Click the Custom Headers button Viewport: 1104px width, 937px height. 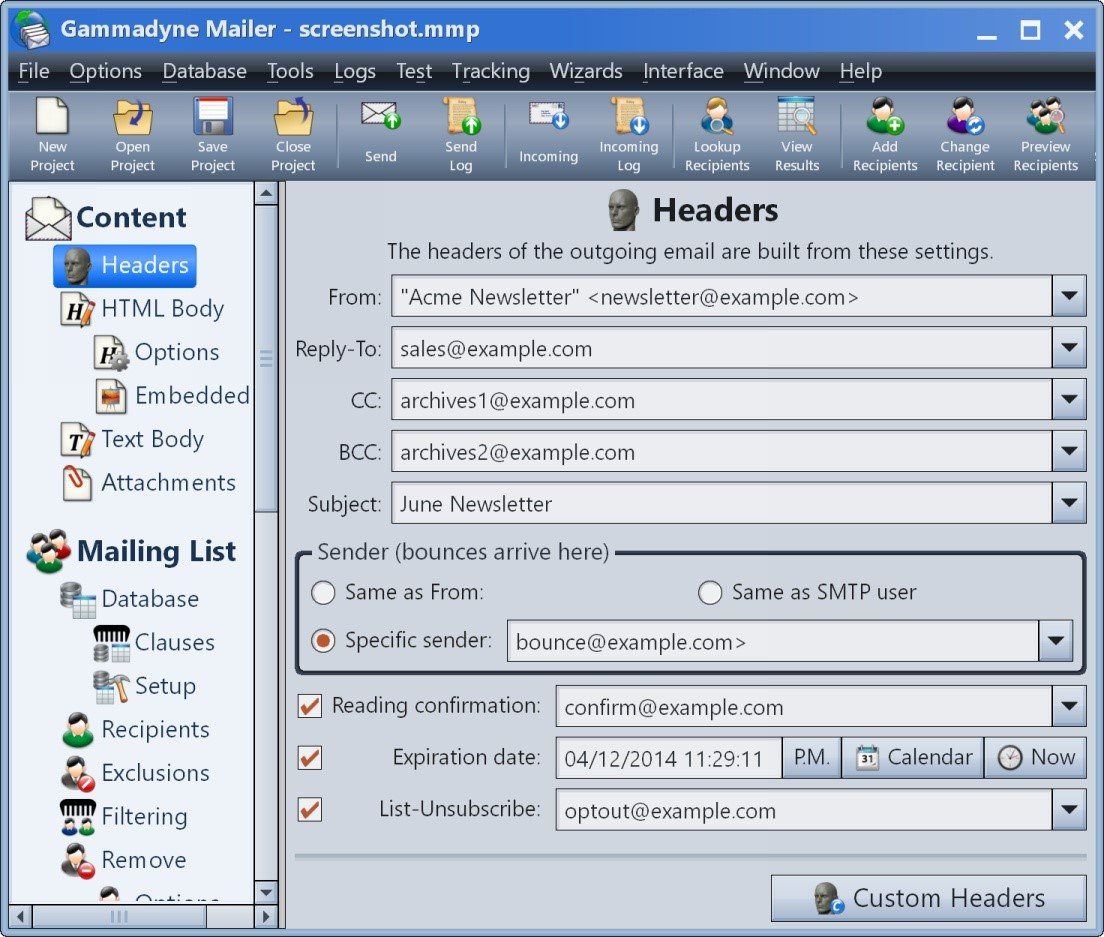point(929,898)
